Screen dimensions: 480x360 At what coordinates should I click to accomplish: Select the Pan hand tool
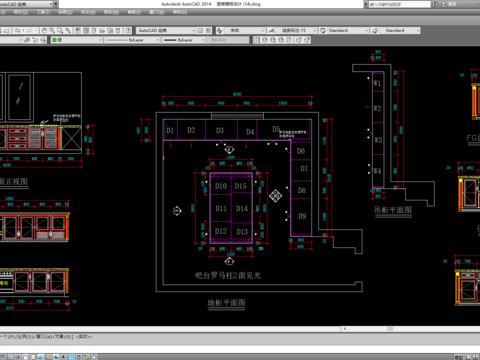44,30
